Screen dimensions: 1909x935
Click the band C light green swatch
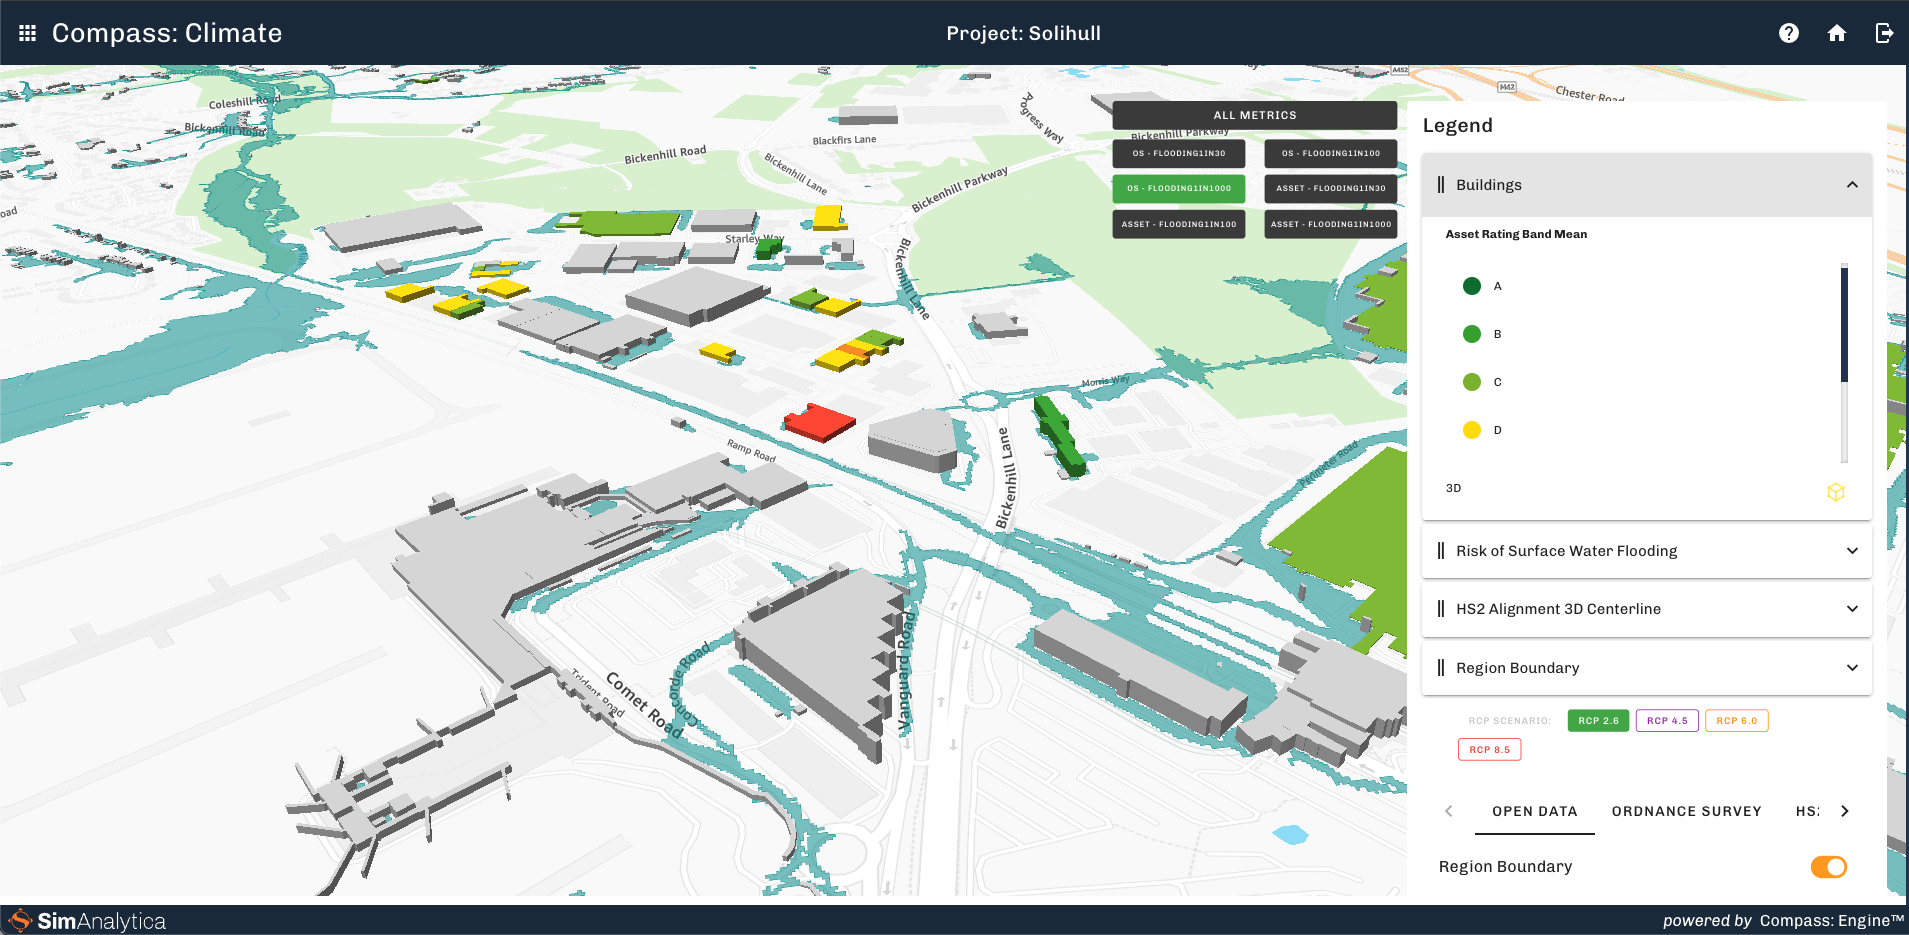point(1472,382)
